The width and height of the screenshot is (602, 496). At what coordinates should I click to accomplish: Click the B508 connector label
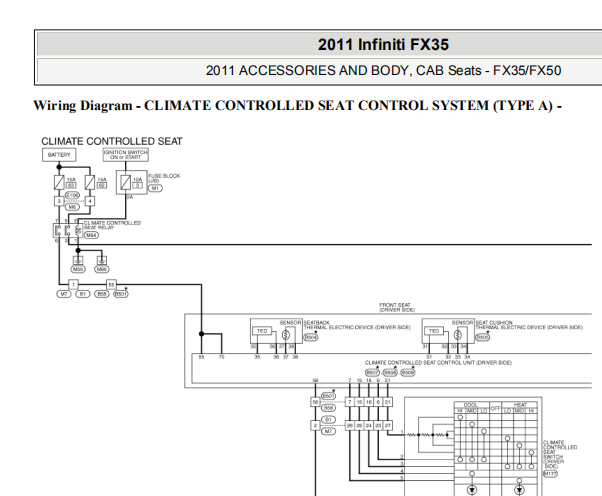390,373
